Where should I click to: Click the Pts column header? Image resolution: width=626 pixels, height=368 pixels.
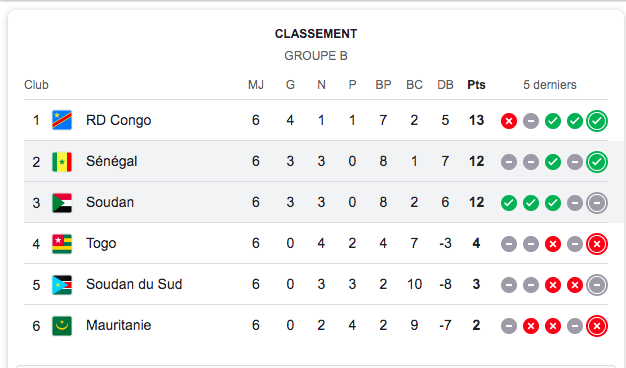coord(476,85)
